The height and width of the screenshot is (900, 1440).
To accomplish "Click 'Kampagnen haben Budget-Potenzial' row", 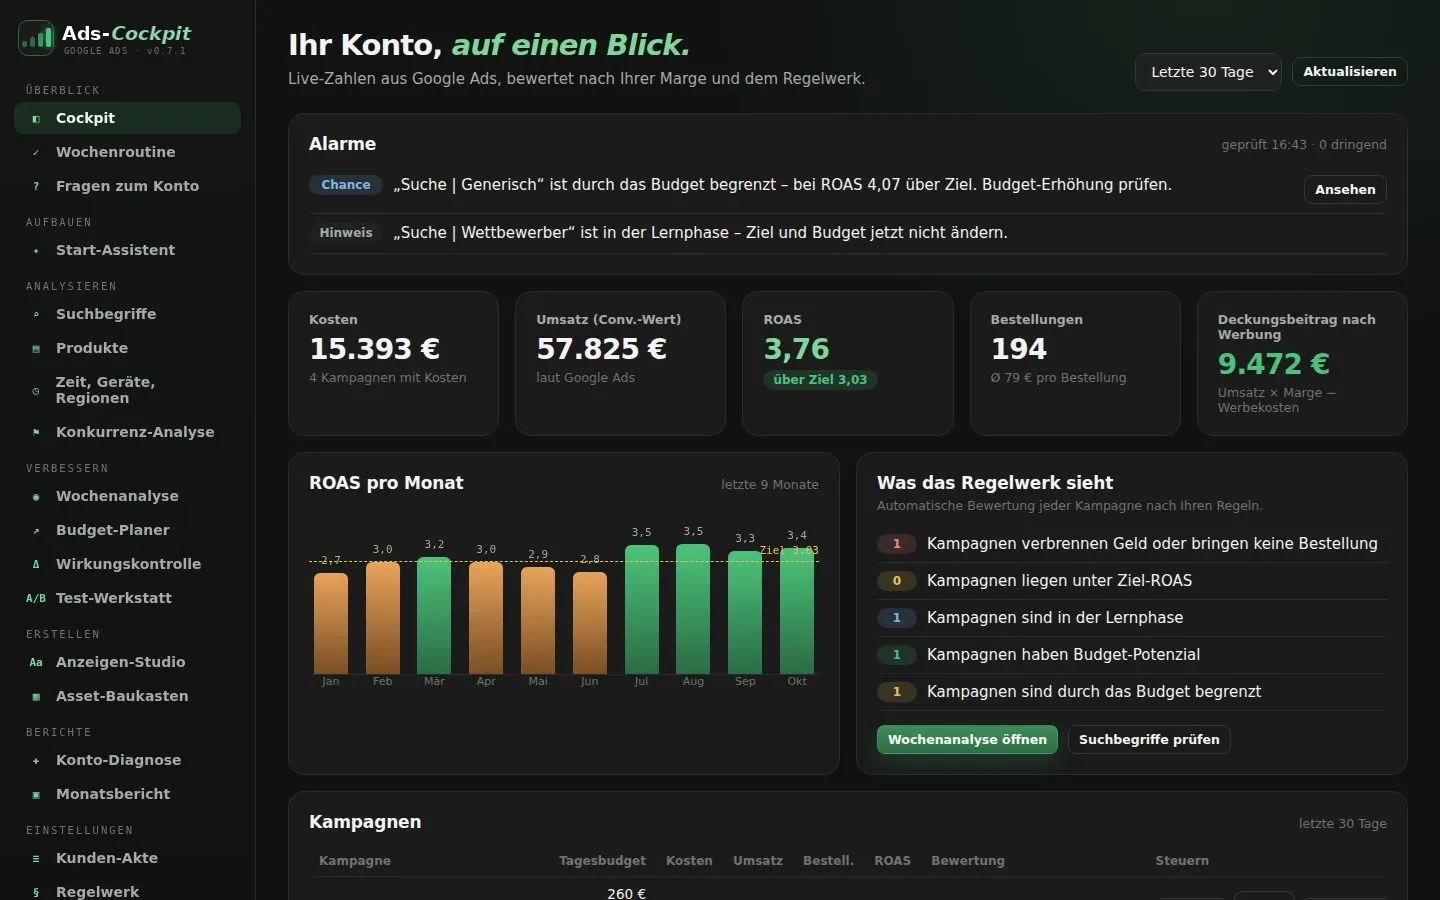I will (x=1132, y=655).
